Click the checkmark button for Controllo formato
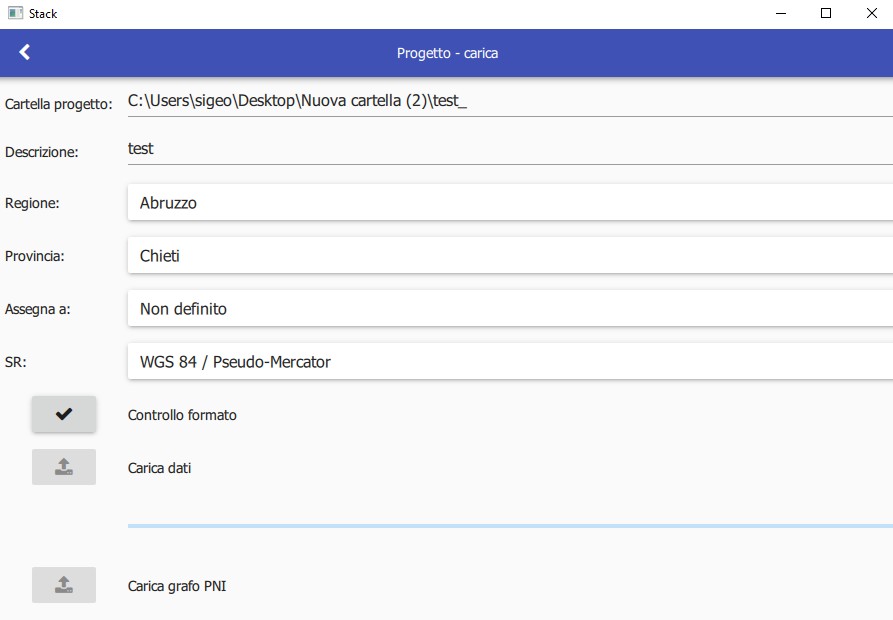Screen dimensions: 893x620 coord(64,414)
